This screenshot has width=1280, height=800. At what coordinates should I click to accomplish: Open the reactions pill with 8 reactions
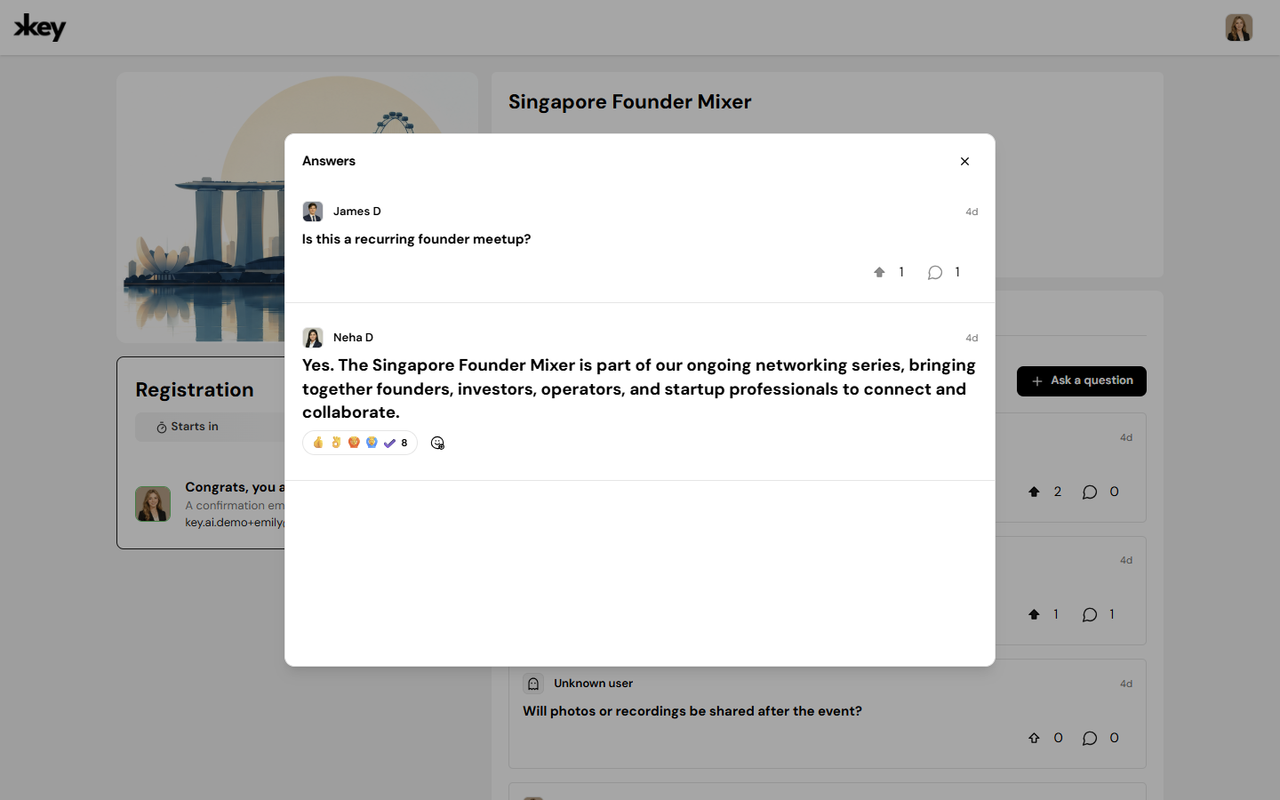(x=360, y=443)
